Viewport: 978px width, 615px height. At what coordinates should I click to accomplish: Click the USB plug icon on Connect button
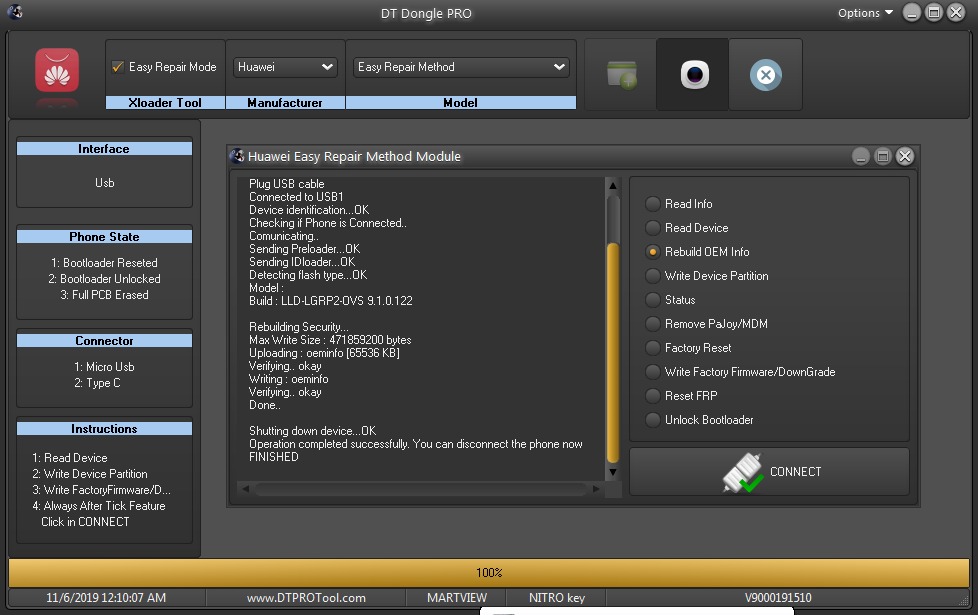point(743,472)
